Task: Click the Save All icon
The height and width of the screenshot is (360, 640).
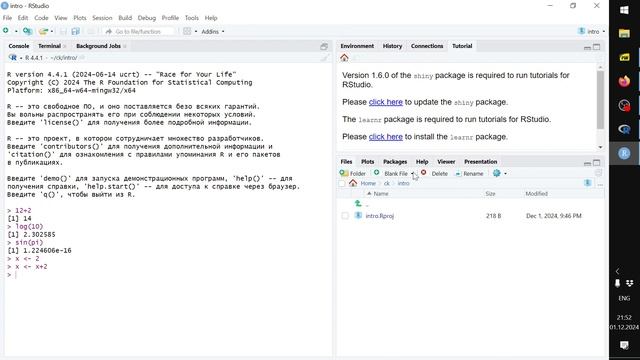Action: pyautogui.click(x=76, y=31)
